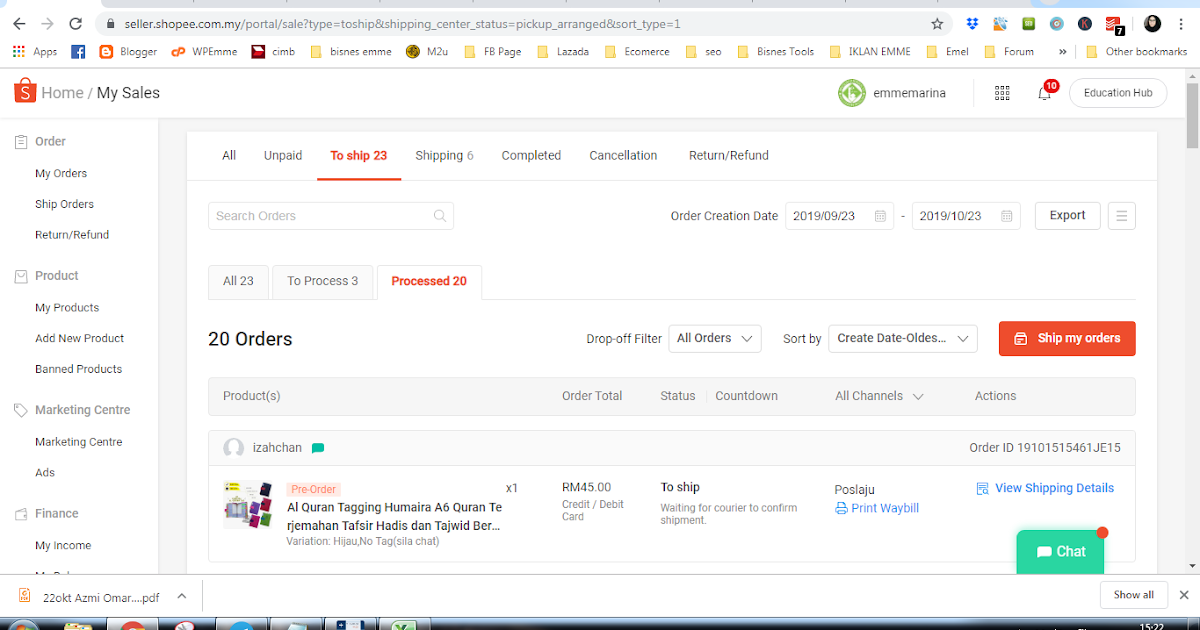1200x630 pixels.
Task: Click the Product section icon in sidebar
Action: pyautogui.click(x=21, y=276)
